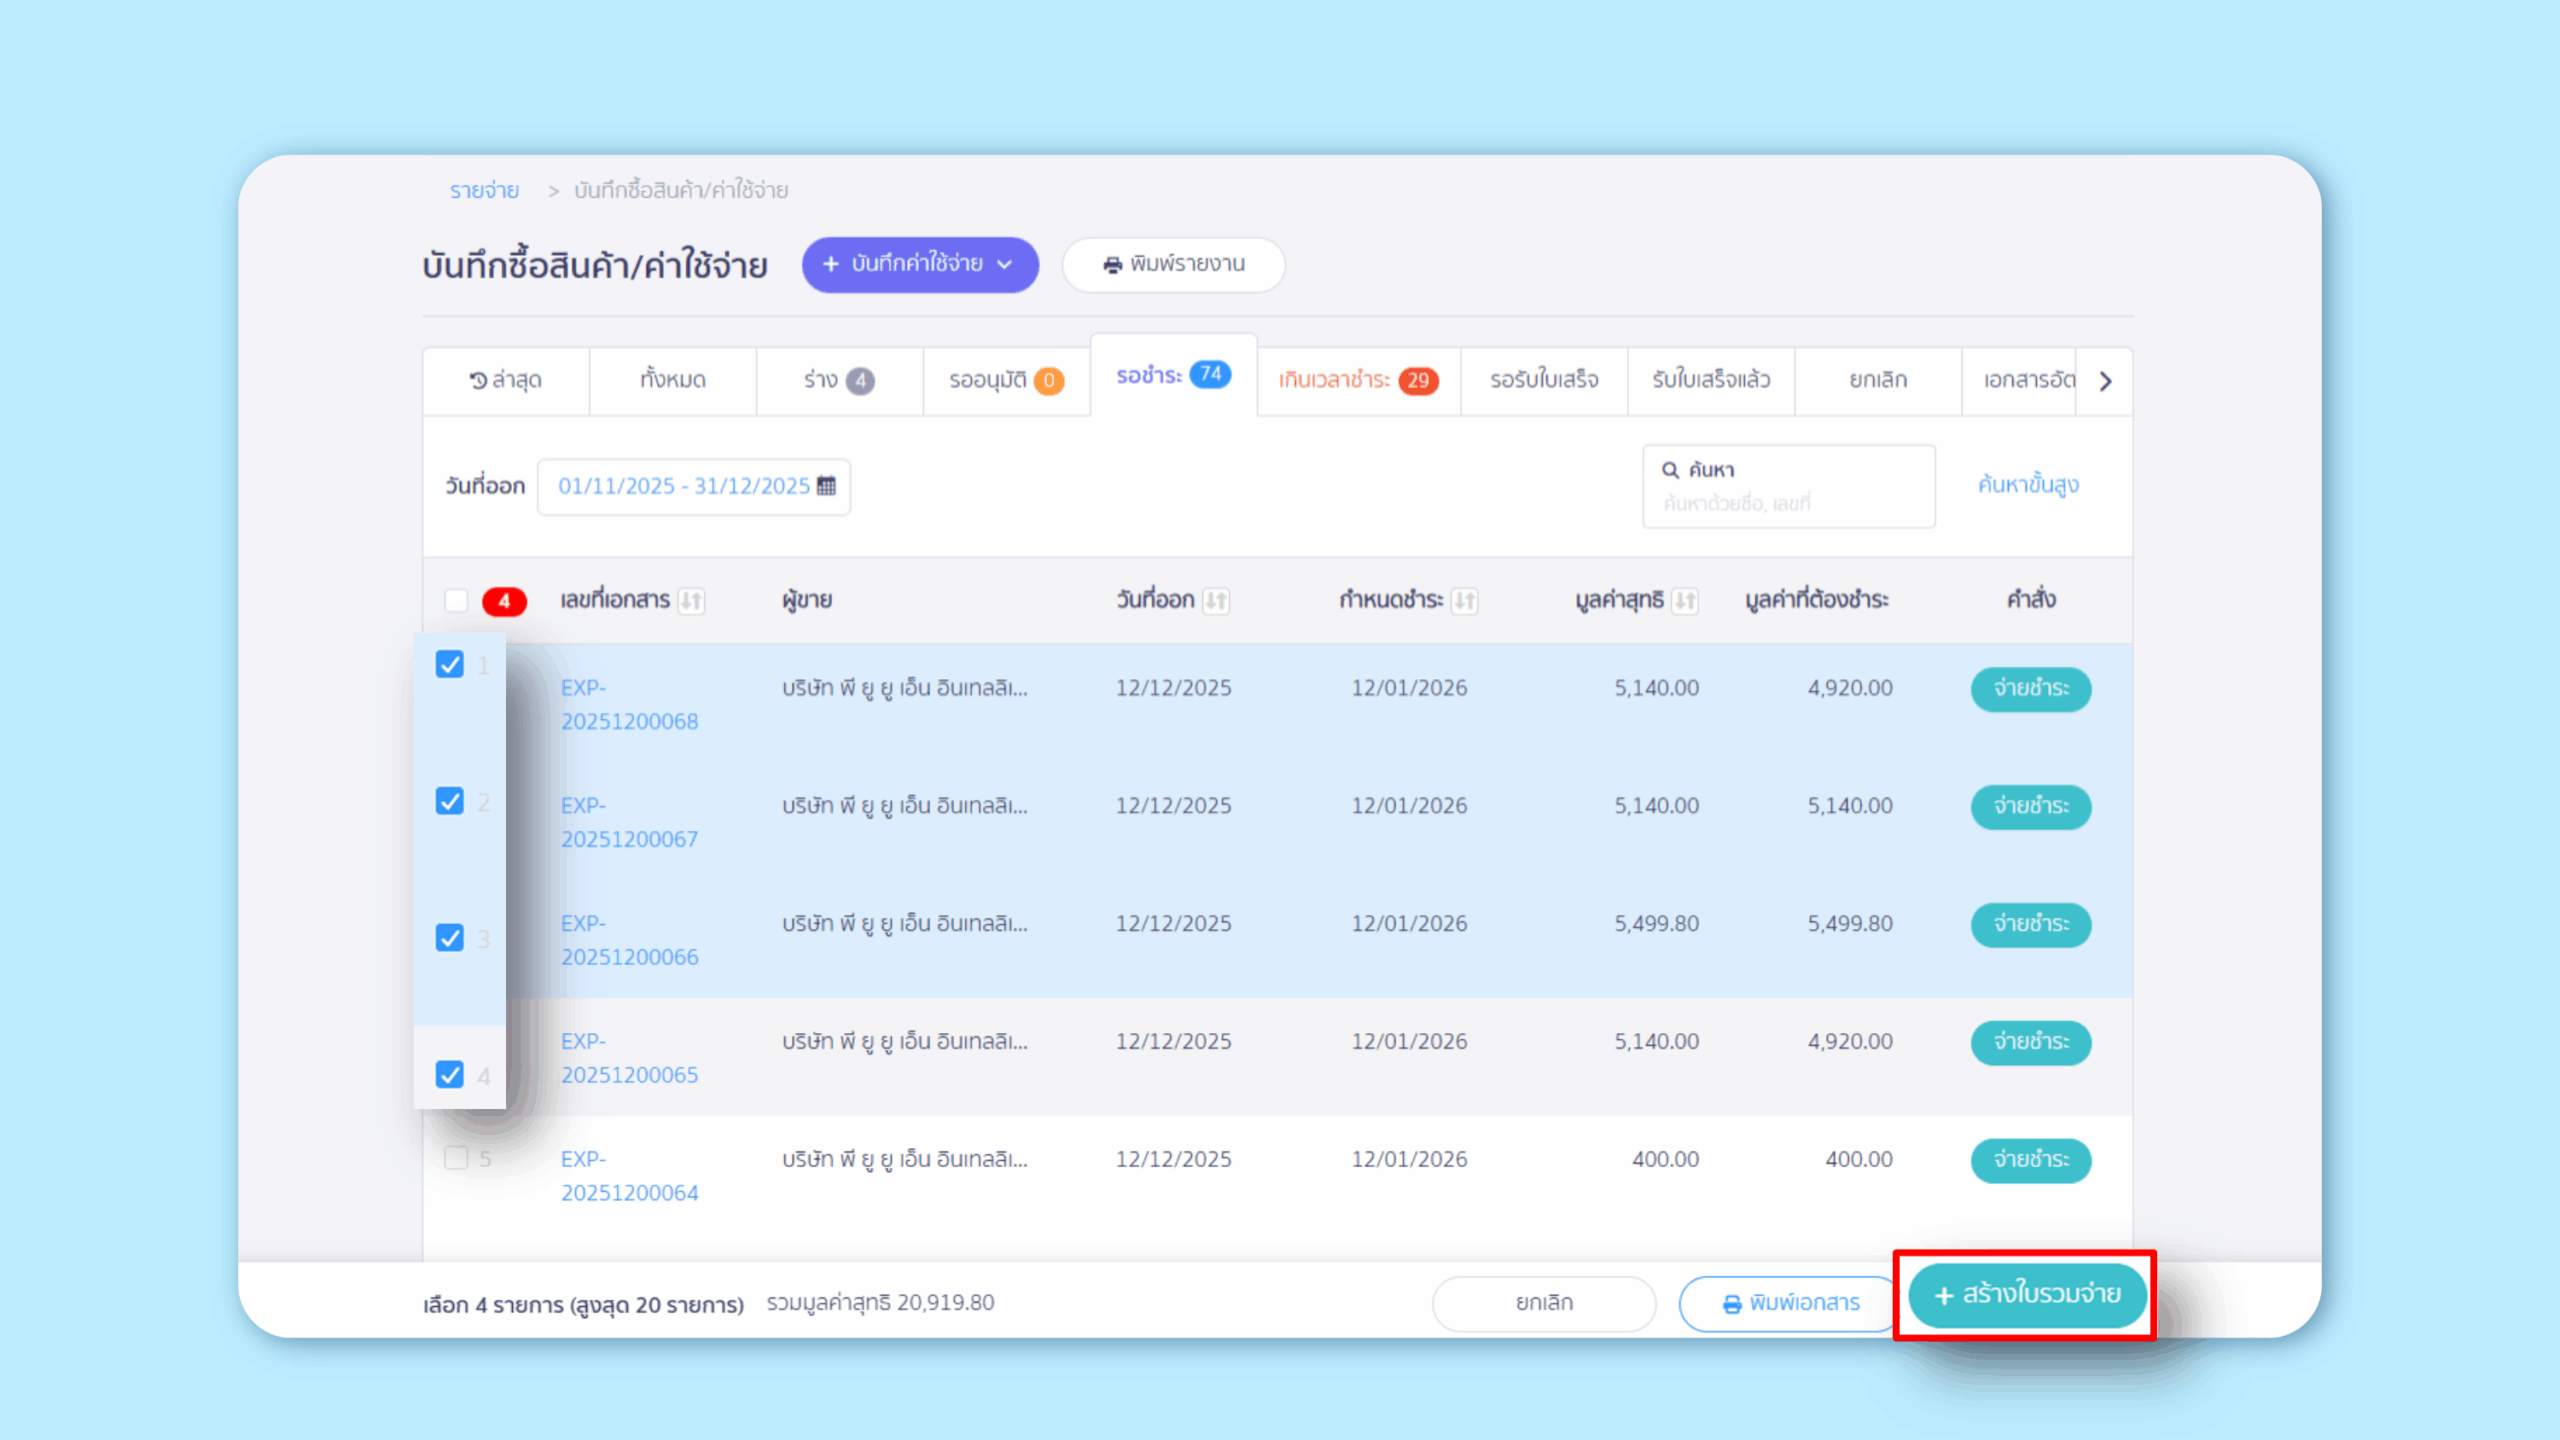Click the กำหนดชำระ sort arrows
This screenshot has height=1440, width=2560.
[x=1466, y=601]
